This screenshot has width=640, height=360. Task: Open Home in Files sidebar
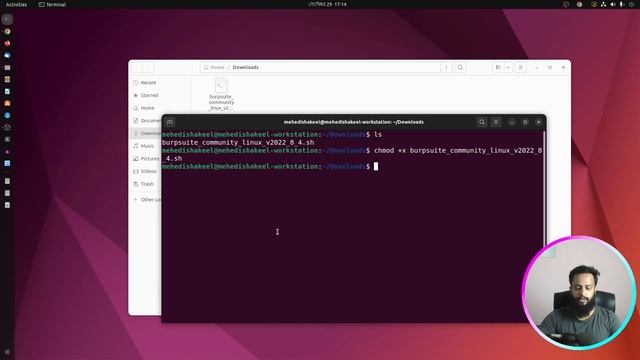[x=160, y=108]
